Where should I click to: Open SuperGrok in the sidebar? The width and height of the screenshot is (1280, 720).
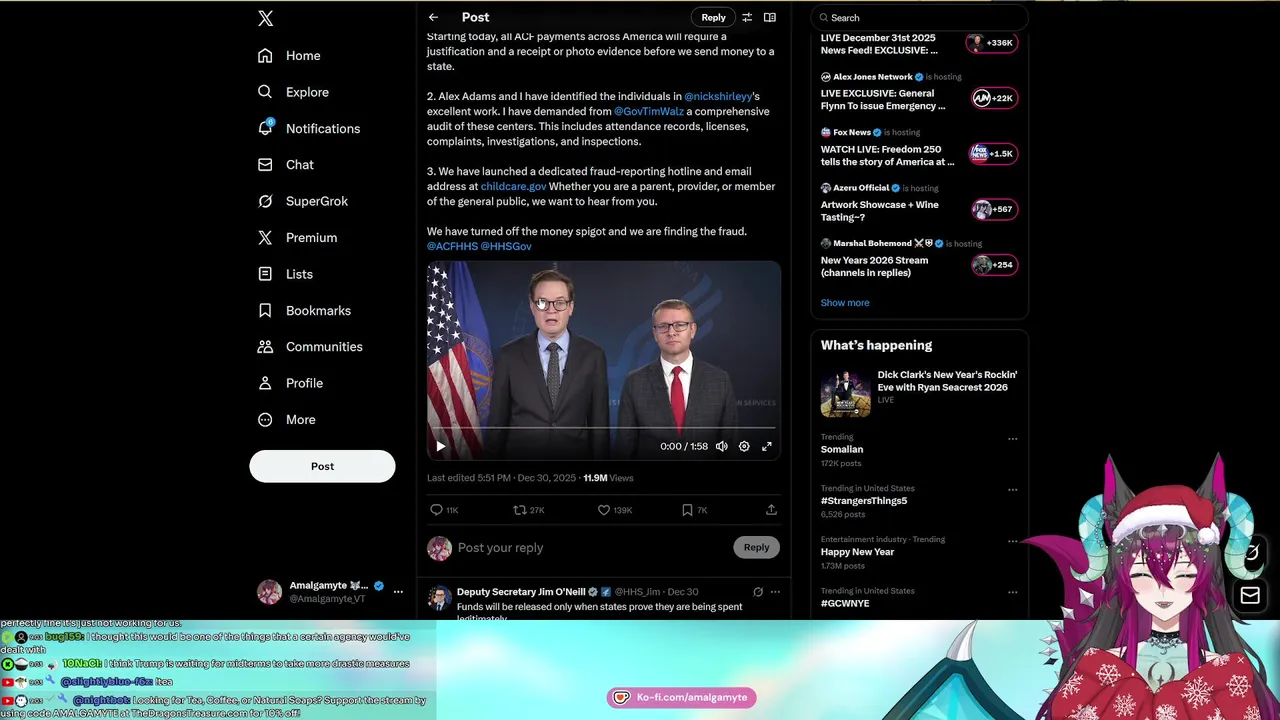tap(303, 201)
